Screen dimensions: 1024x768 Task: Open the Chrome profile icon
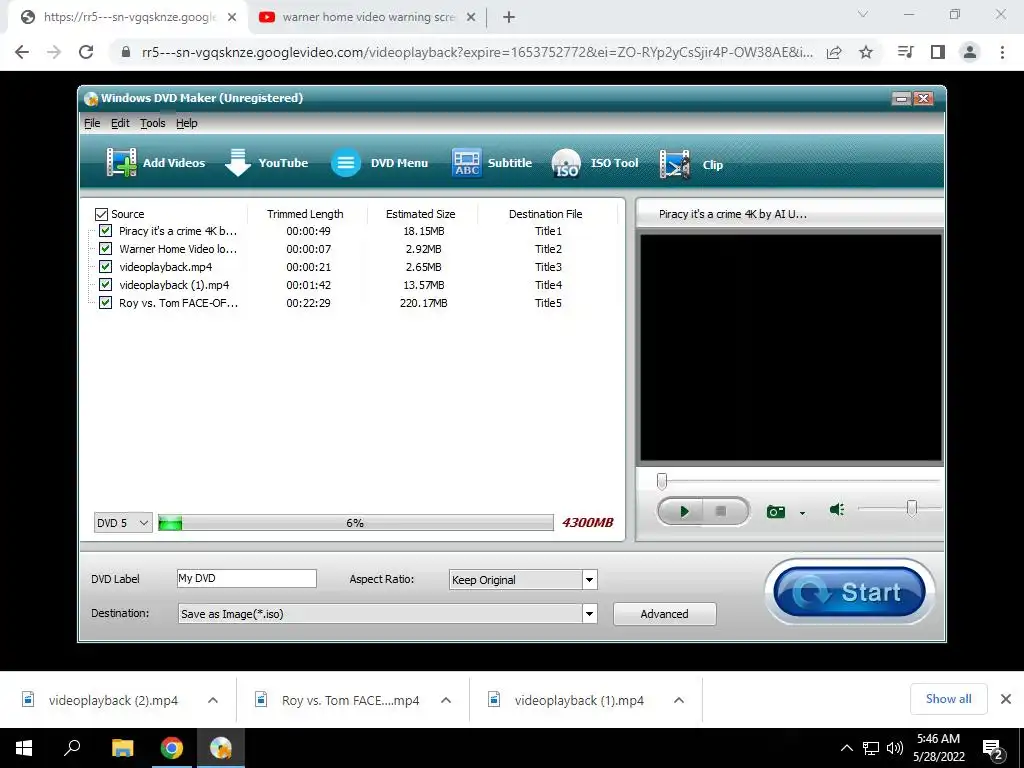pos(970,52)
